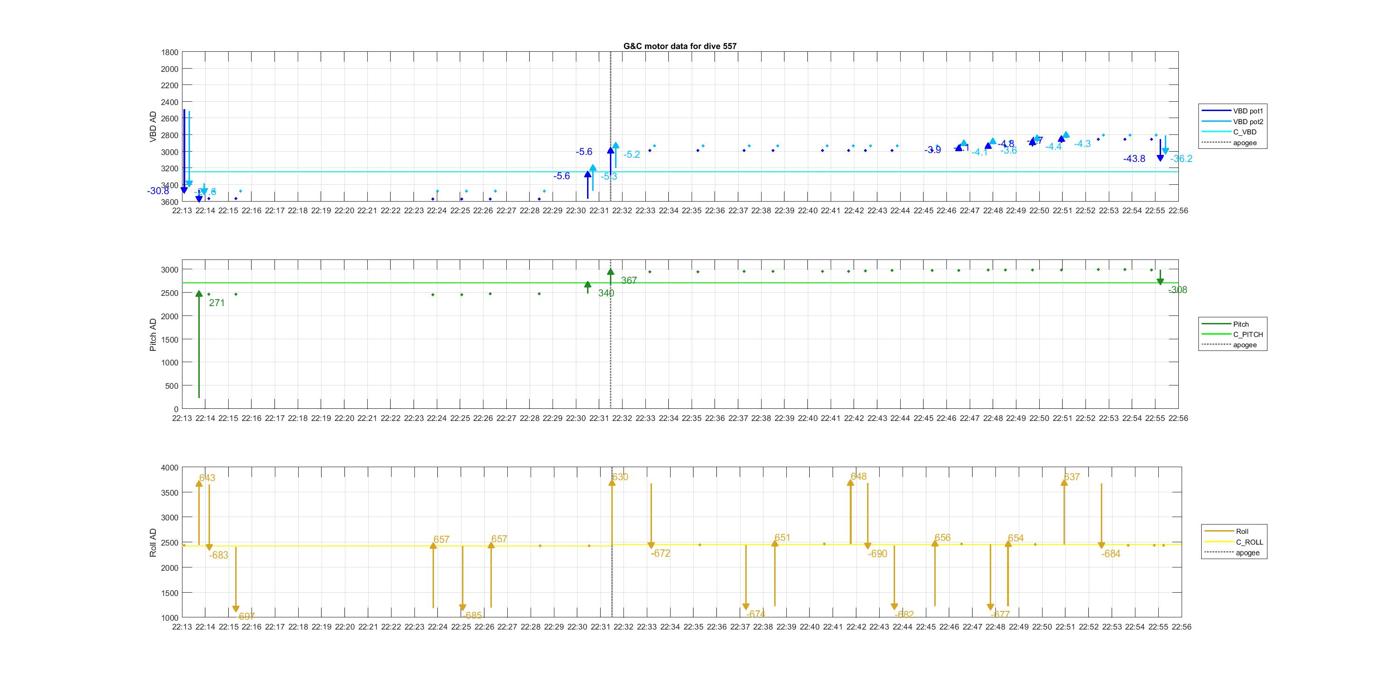Click the '-3.9' label in the VBD plot

(933, 150)
